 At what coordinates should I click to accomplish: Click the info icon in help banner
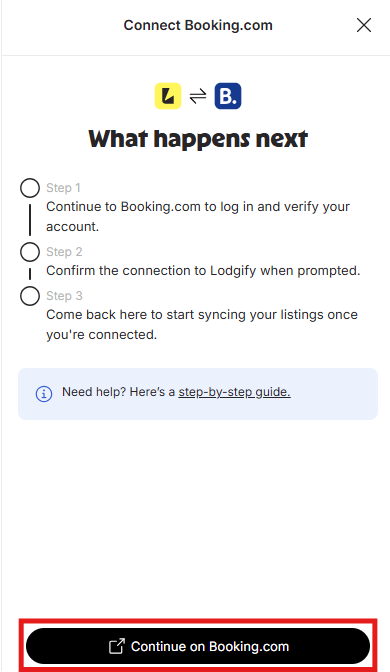[x=44, y=393]
